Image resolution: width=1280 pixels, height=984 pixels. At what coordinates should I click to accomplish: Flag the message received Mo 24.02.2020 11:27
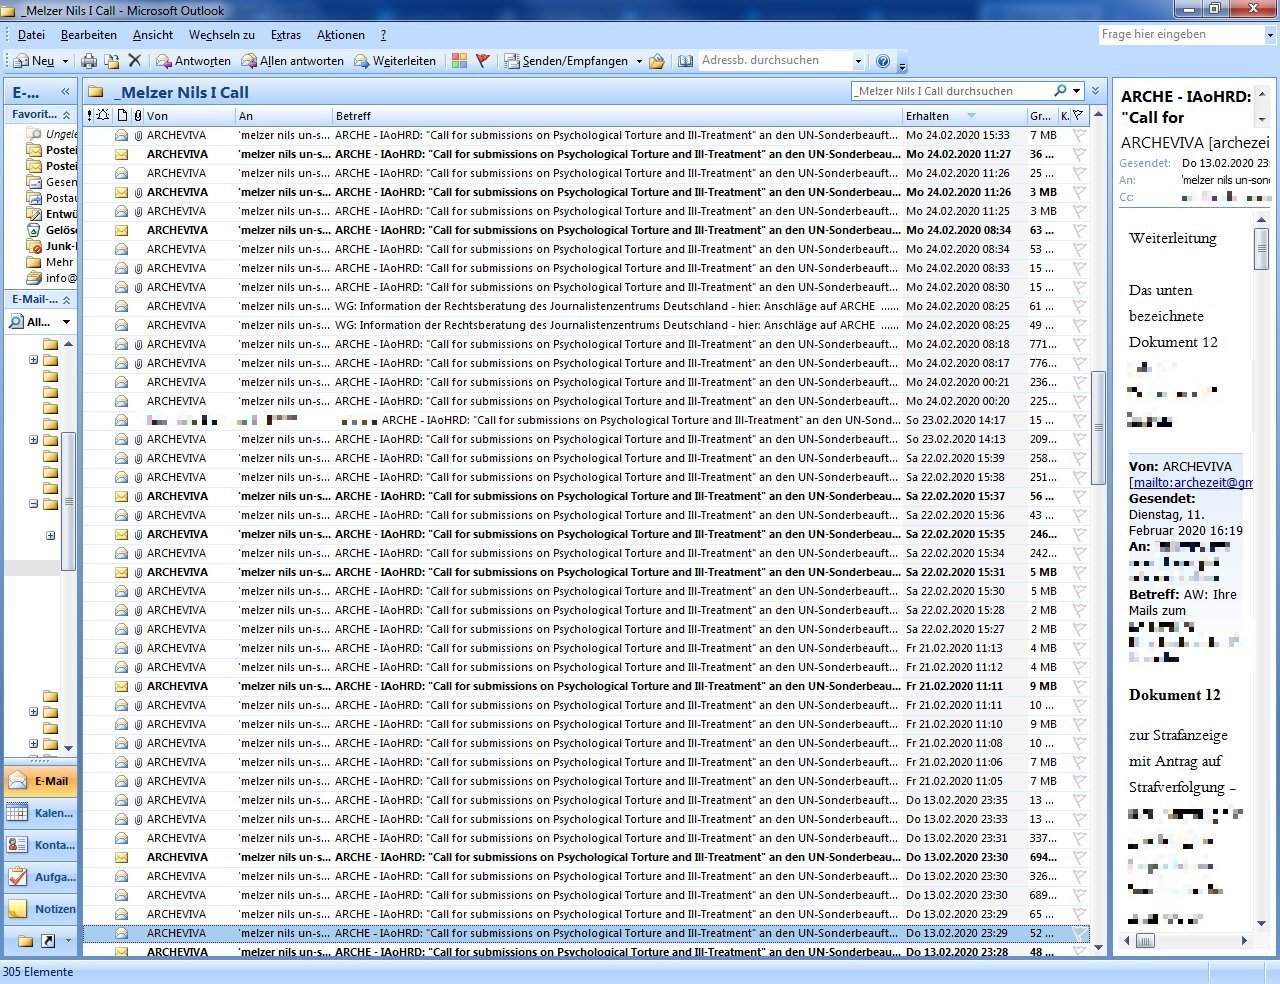coord(1079,154)
